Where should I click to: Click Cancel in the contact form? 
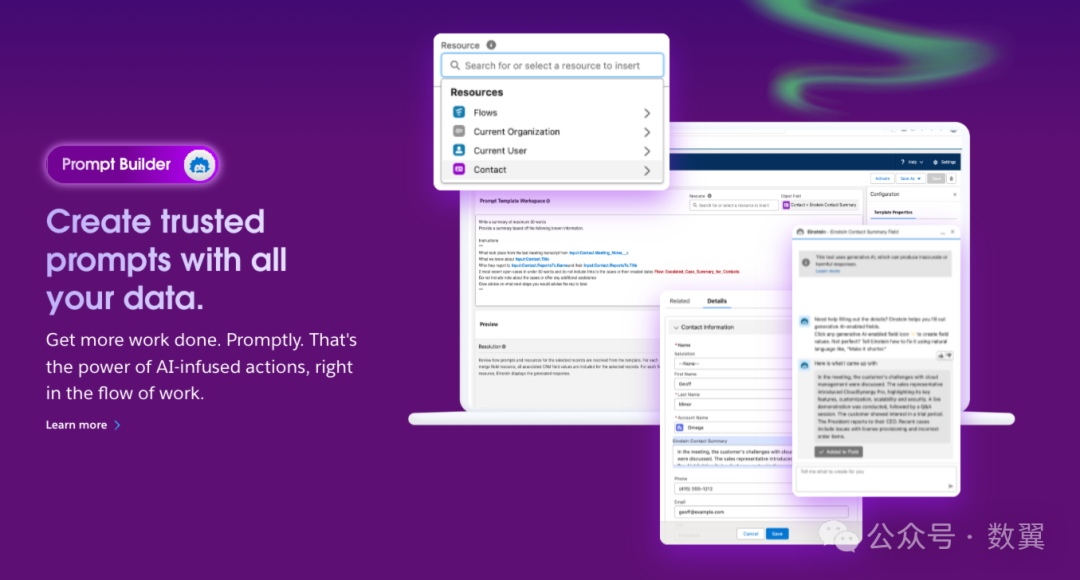(x=750, y=534)
